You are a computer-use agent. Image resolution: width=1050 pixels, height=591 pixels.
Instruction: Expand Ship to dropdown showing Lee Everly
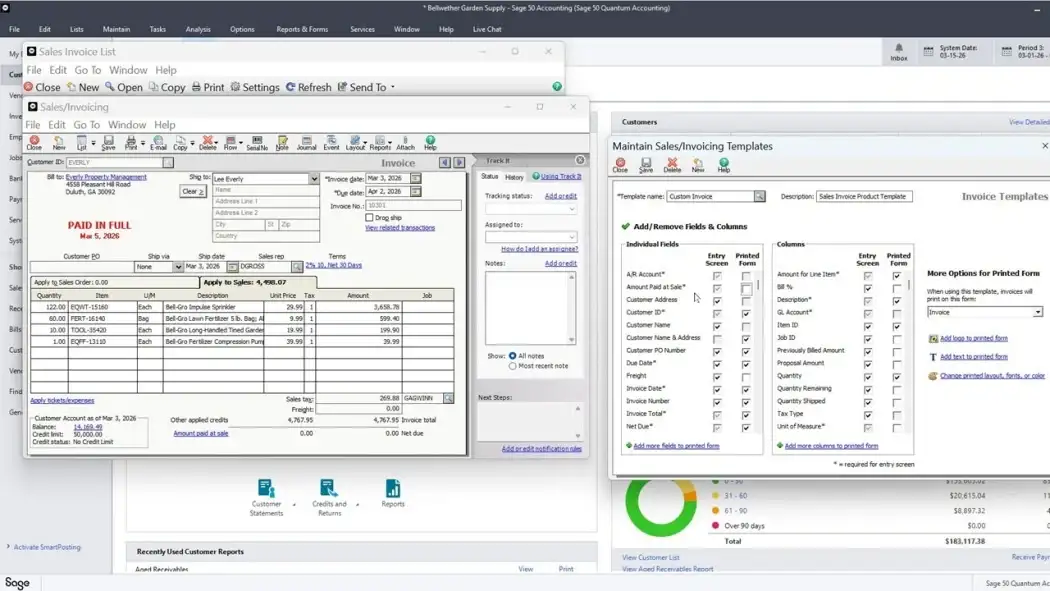coord(313,179)
